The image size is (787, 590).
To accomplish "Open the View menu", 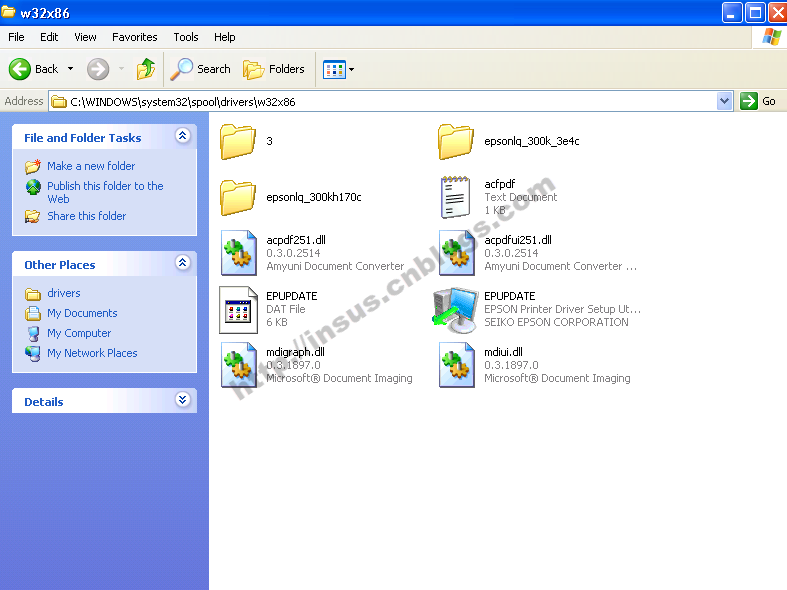I will (85, 37).
